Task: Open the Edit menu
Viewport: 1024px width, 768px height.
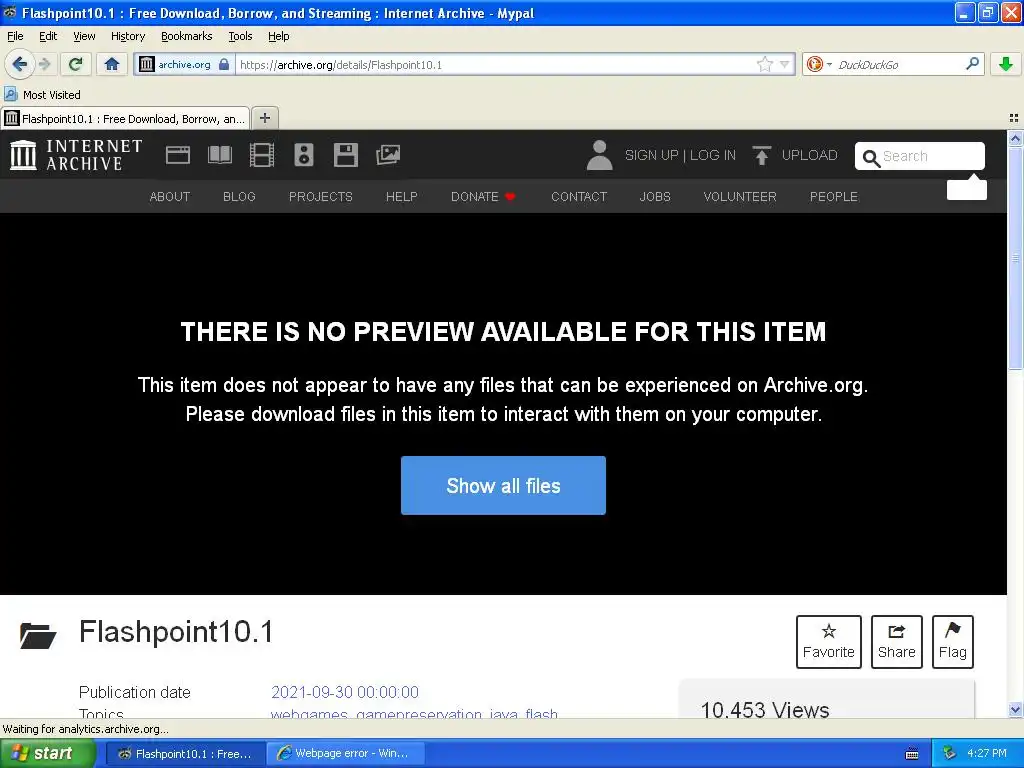Action: (48, 36)
